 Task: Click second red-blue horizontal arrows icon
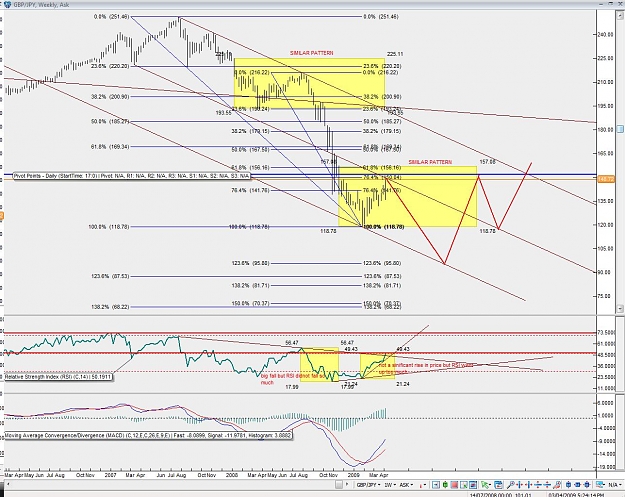tap(529, 485)
